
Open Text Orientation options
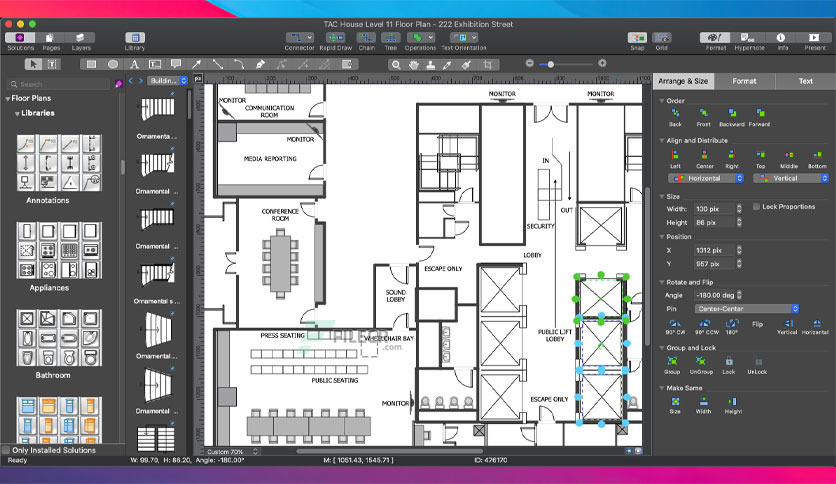(463, 38)
